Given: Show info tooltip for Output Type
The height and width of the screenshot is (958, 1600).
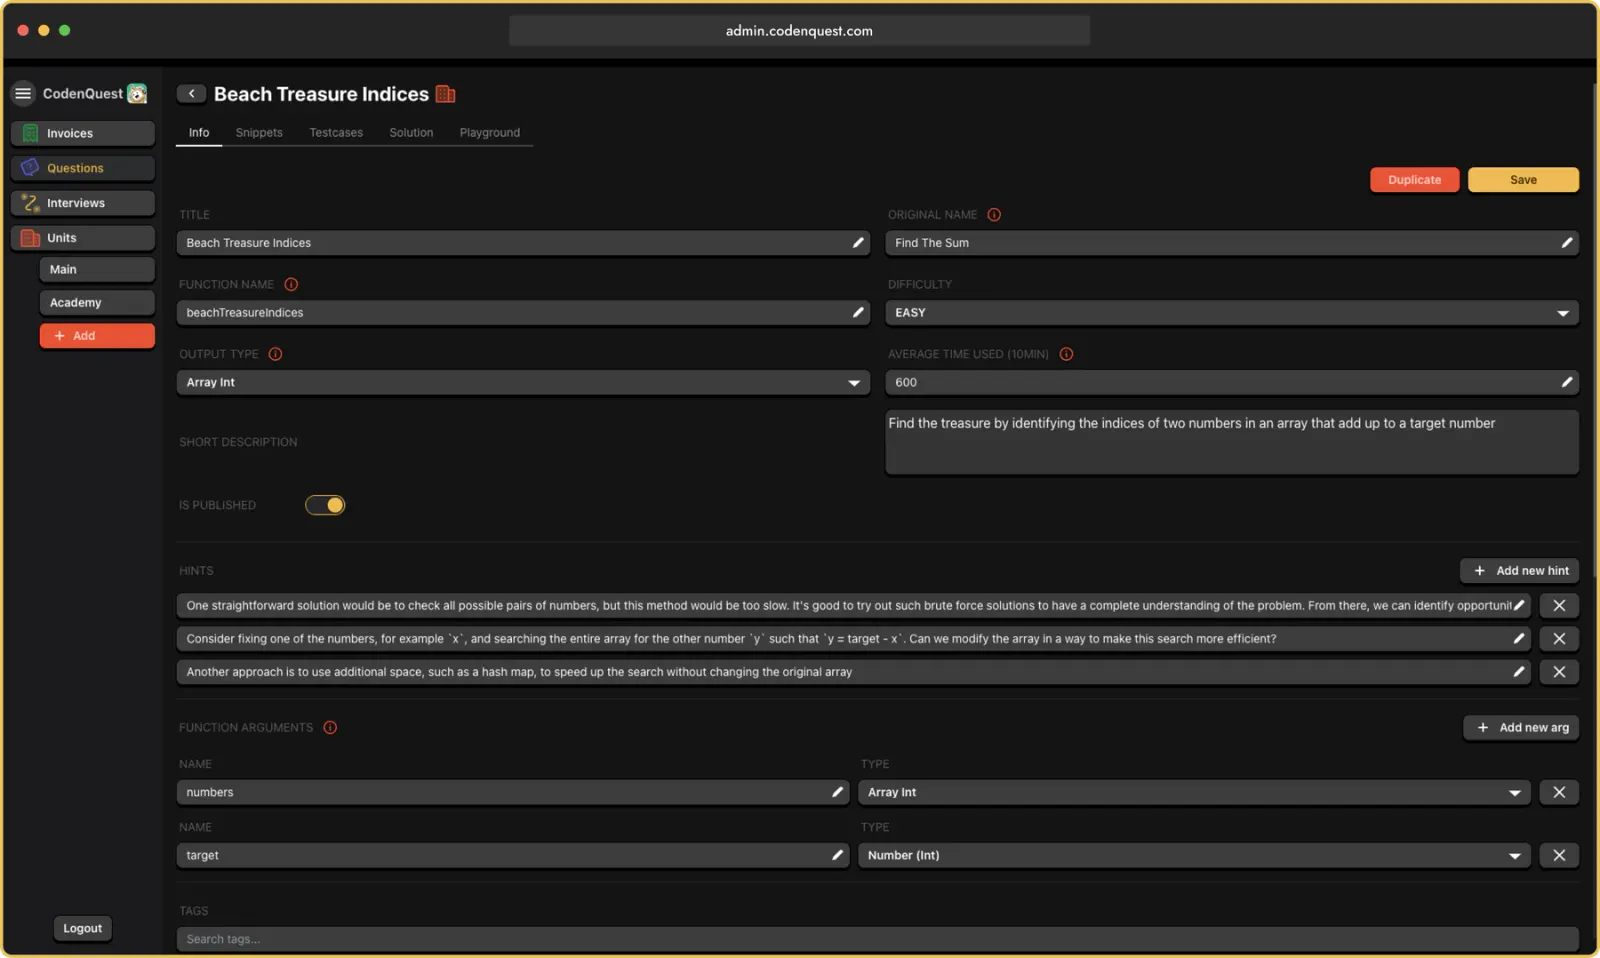Looking at the screenshot, I should 275,354.
